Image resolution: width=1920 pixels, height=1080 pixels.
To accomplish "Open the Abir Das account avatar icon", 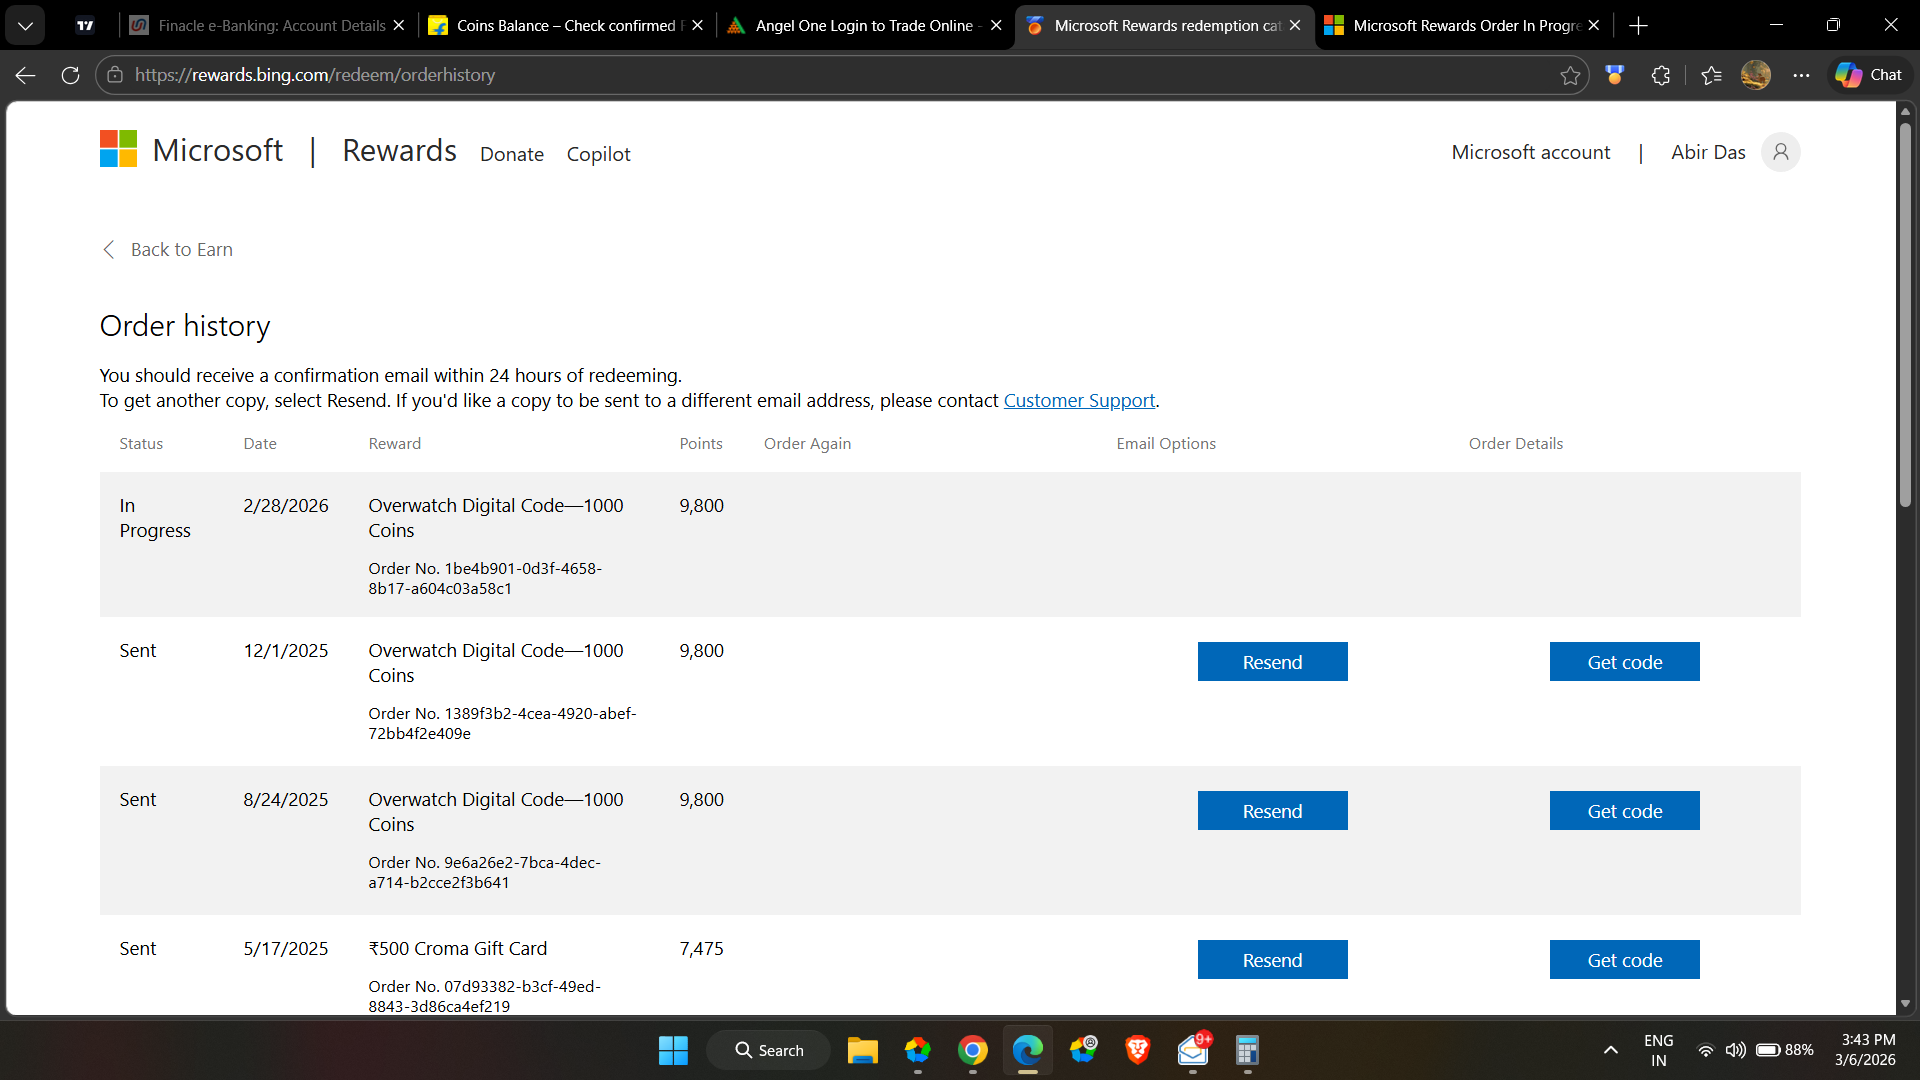I will (1780, 152).
